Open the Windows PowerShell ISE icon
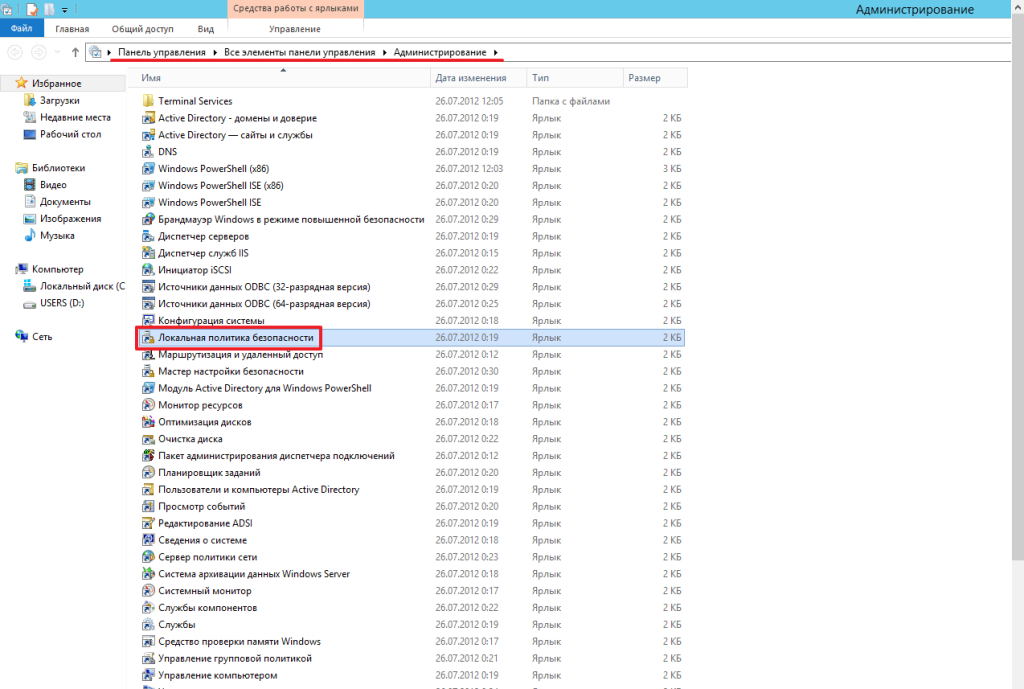This screenshot has width=1024, height=689. coord(148,202)
